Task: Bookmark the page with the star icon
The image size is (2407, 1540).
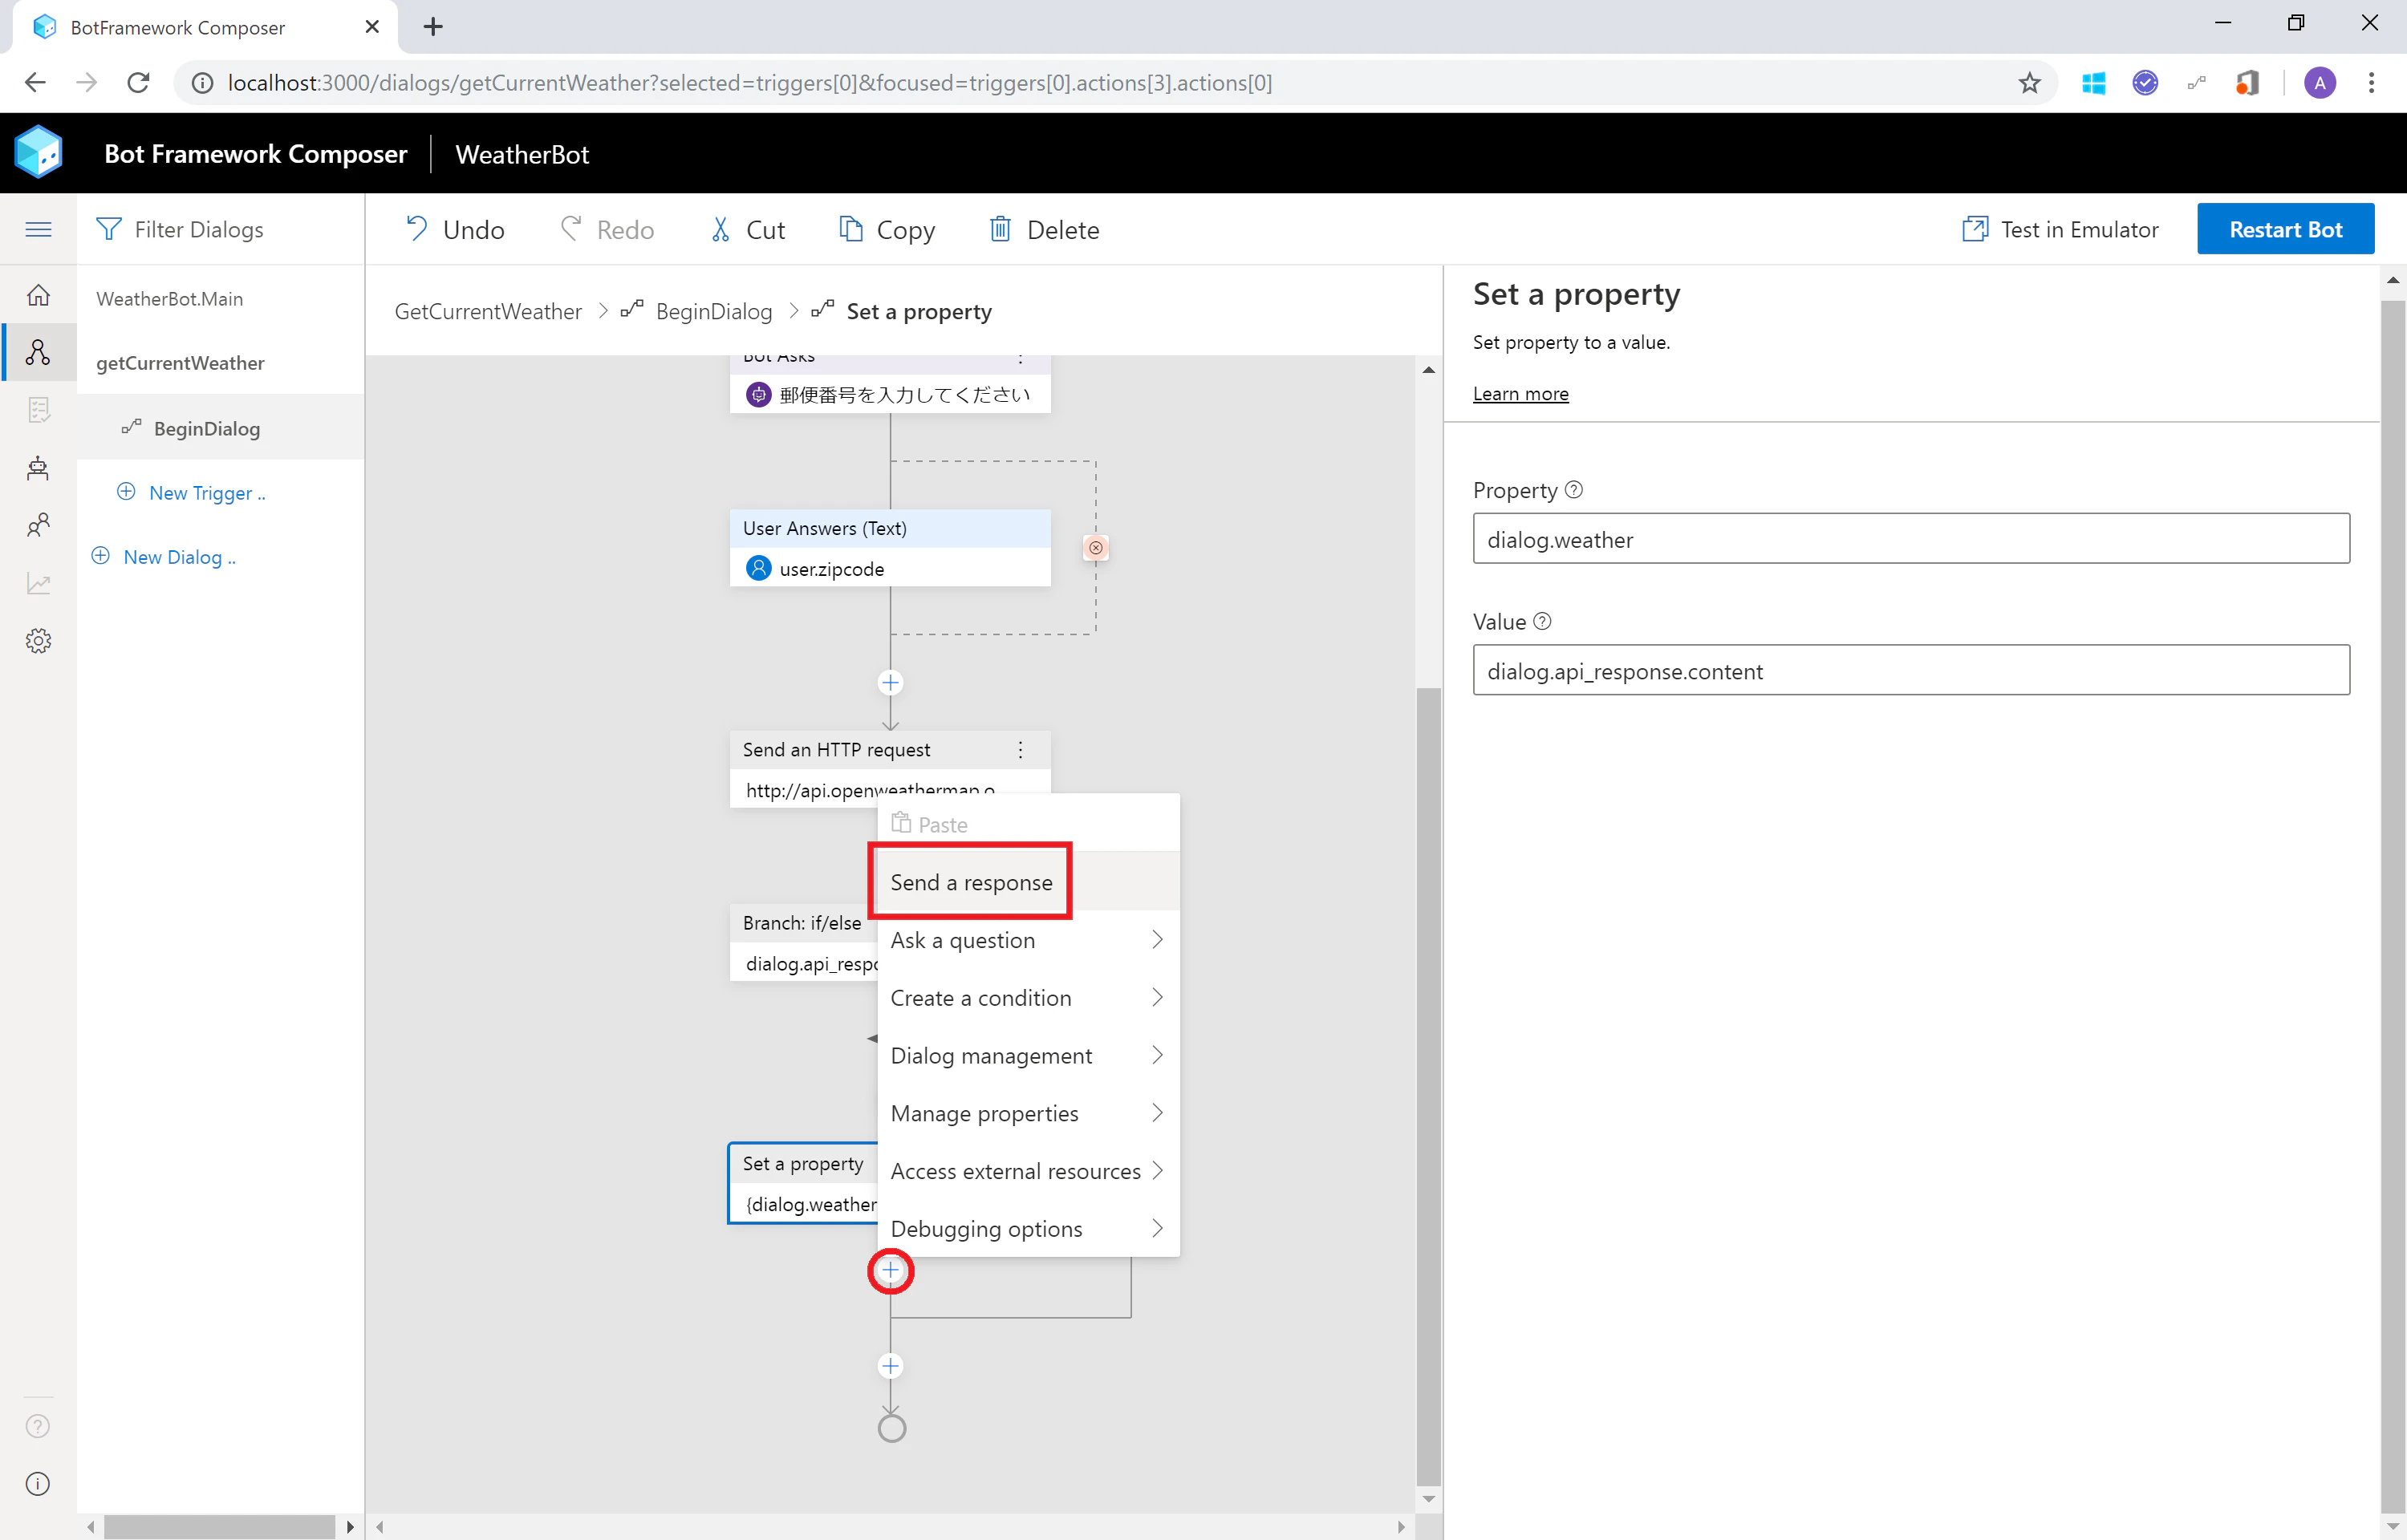Action: point(2029,82)
